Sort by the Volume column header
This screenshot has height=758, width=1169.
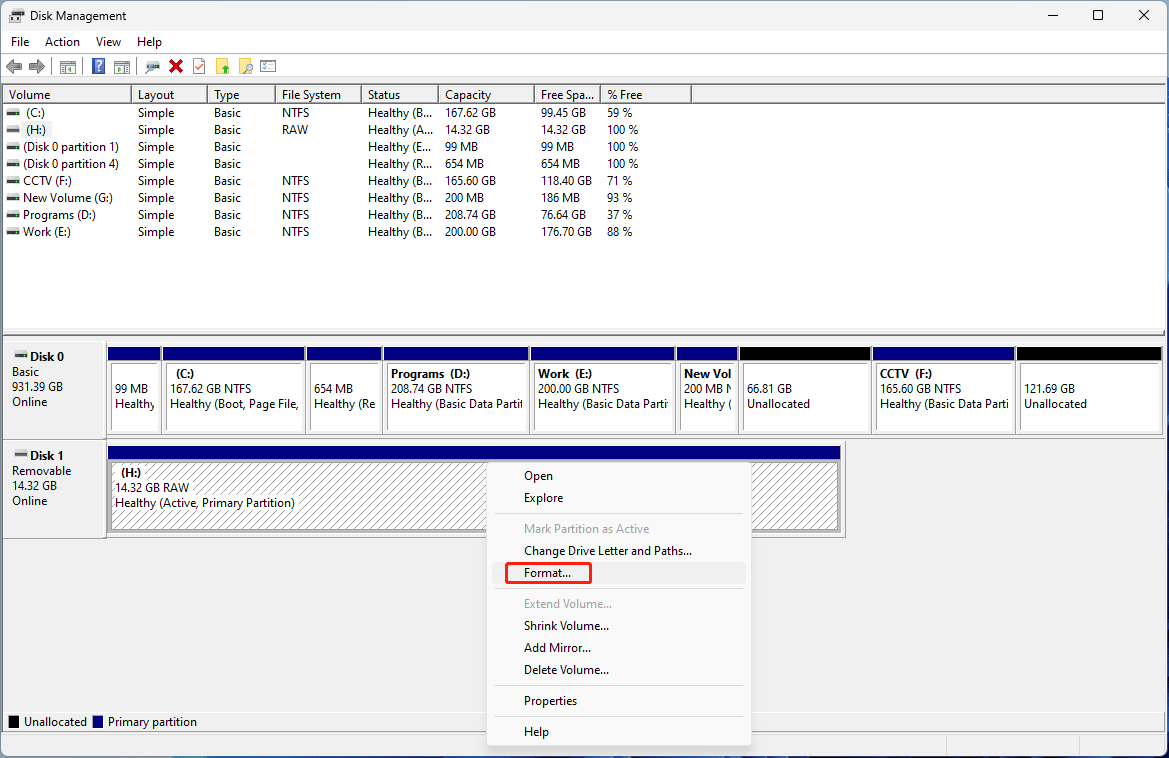point(67,95)
